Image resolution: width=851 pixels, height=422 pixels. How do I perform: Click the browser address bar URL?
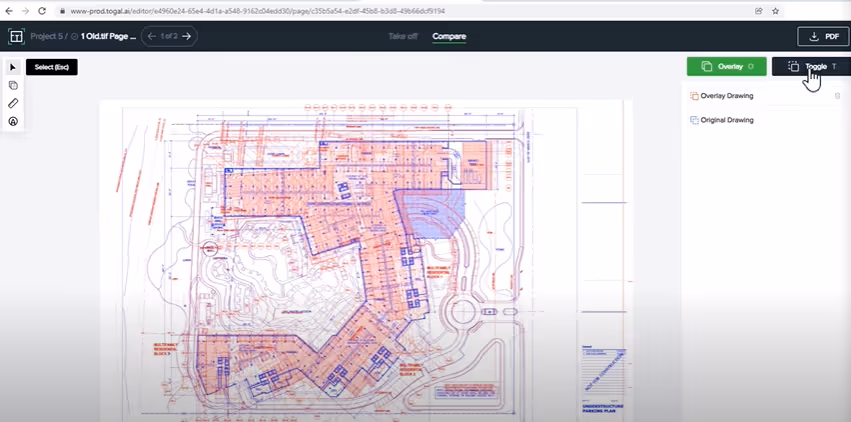[x=258, y=11]
